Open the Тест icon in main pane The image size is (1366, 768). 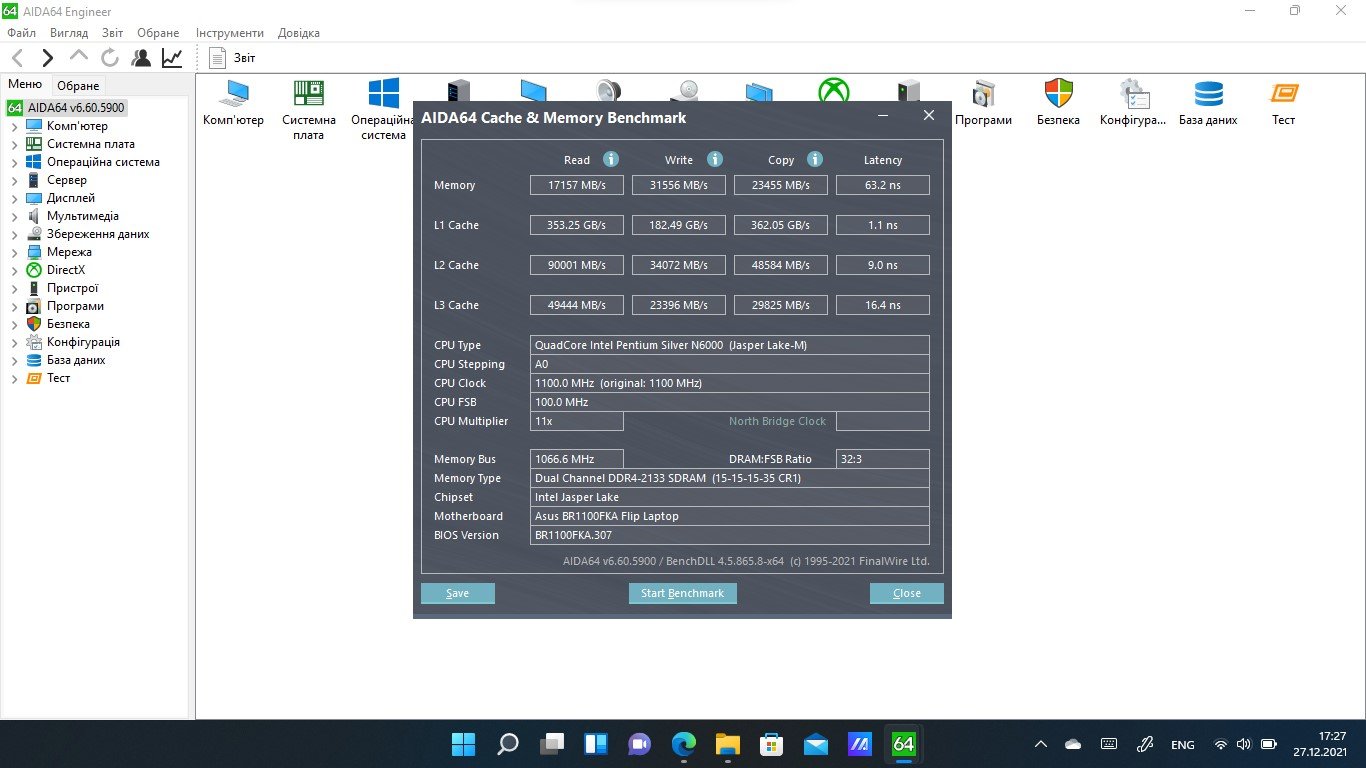(1284, 103)
